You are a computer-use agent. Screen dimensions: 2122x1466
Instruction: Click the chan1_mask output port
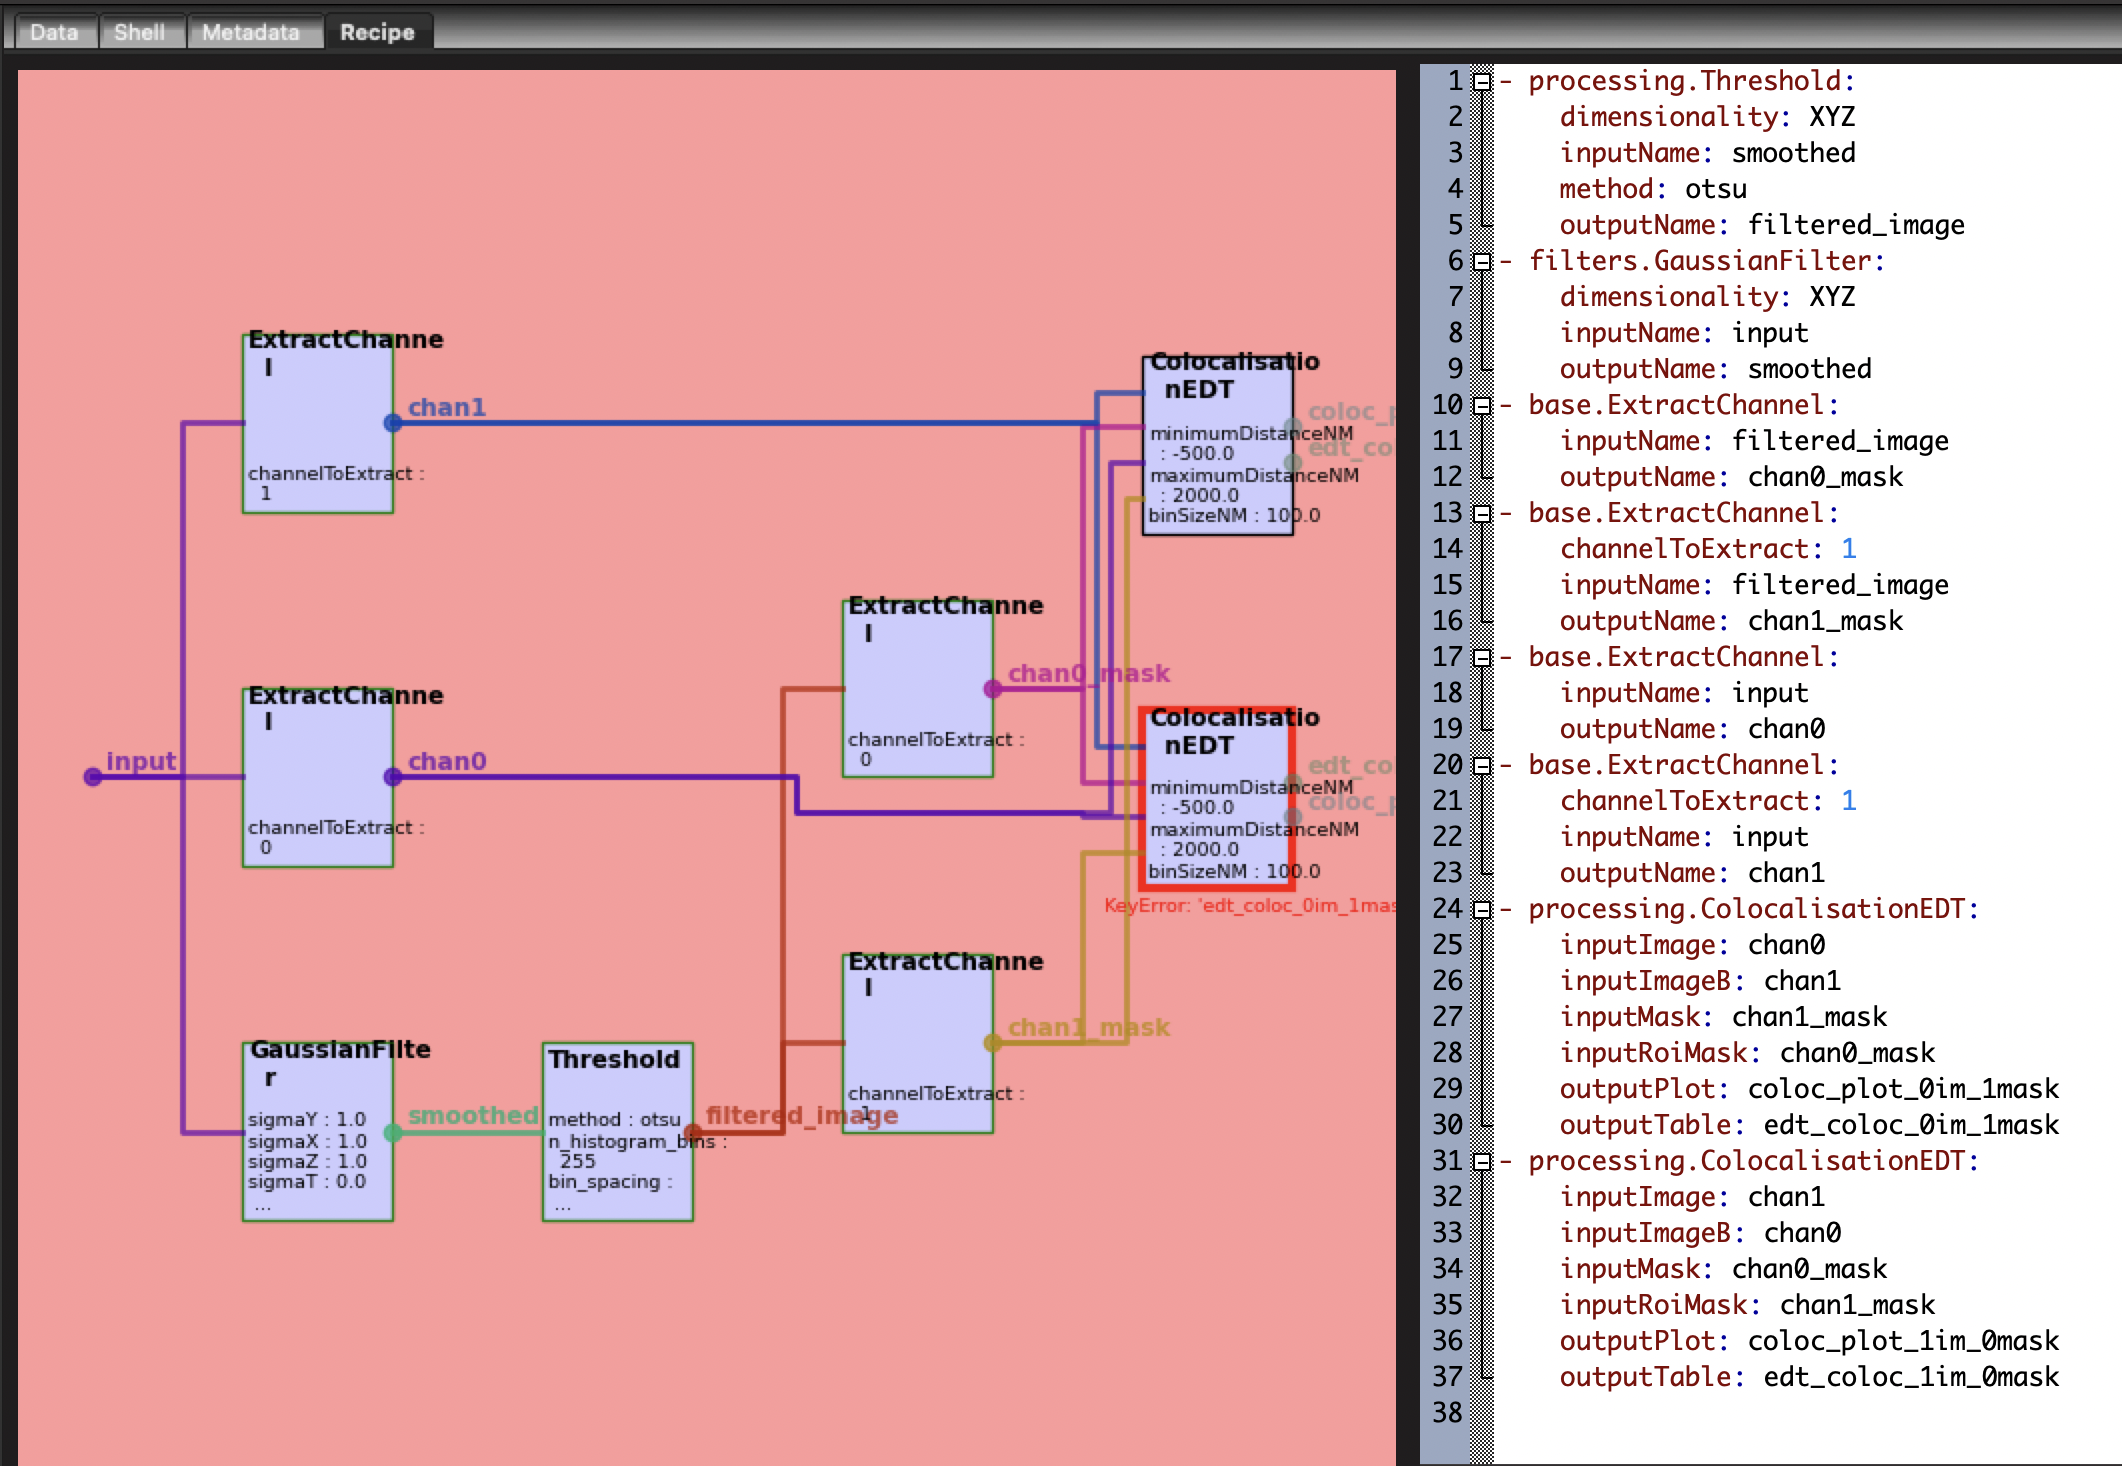pyautogui.click(x=993, y=1042)
